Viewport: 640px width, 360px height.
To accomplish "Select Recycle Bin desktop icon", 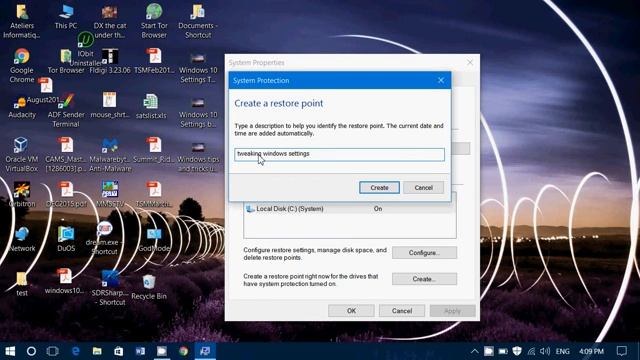I will tap(149, 287).
